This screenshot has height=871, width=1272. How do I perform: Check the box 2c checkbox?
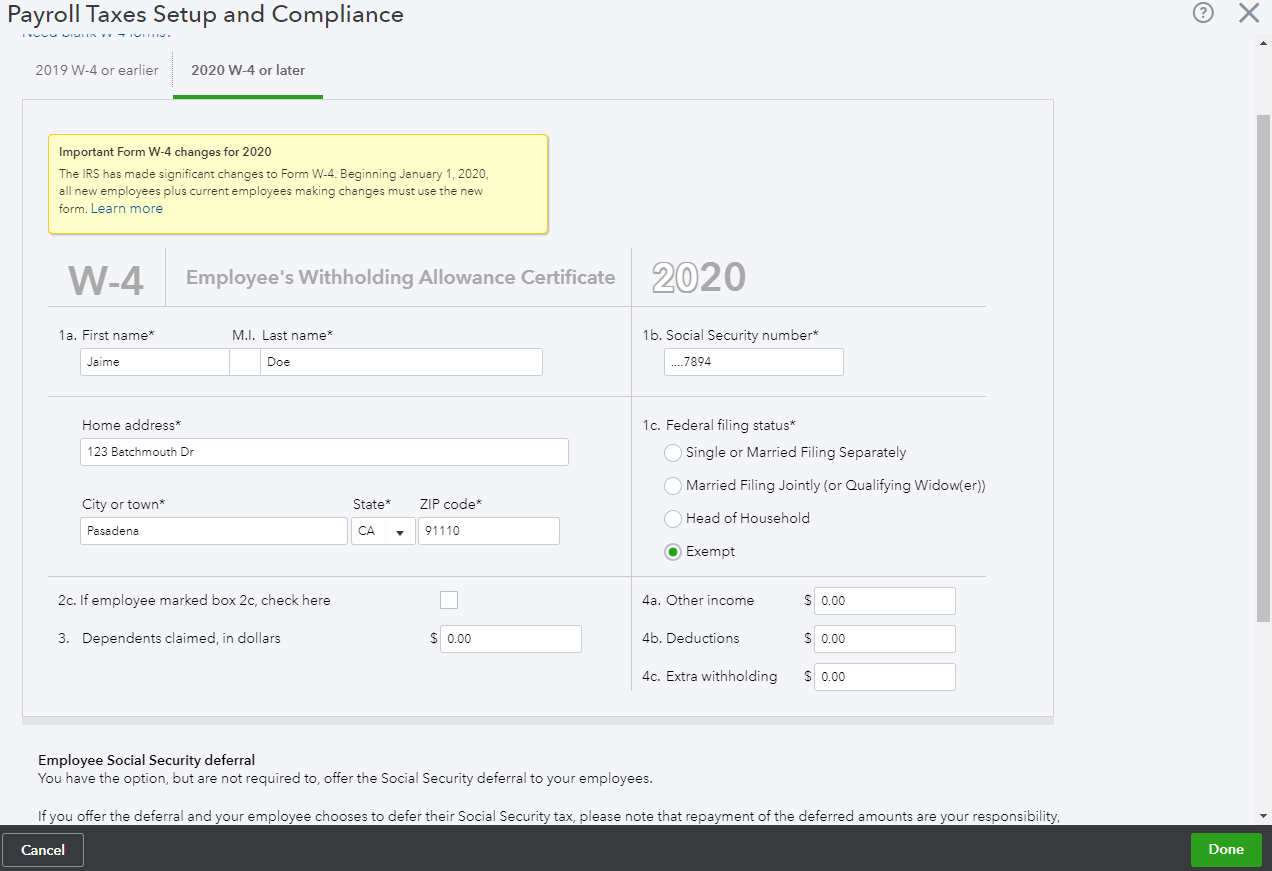[449, 600]
